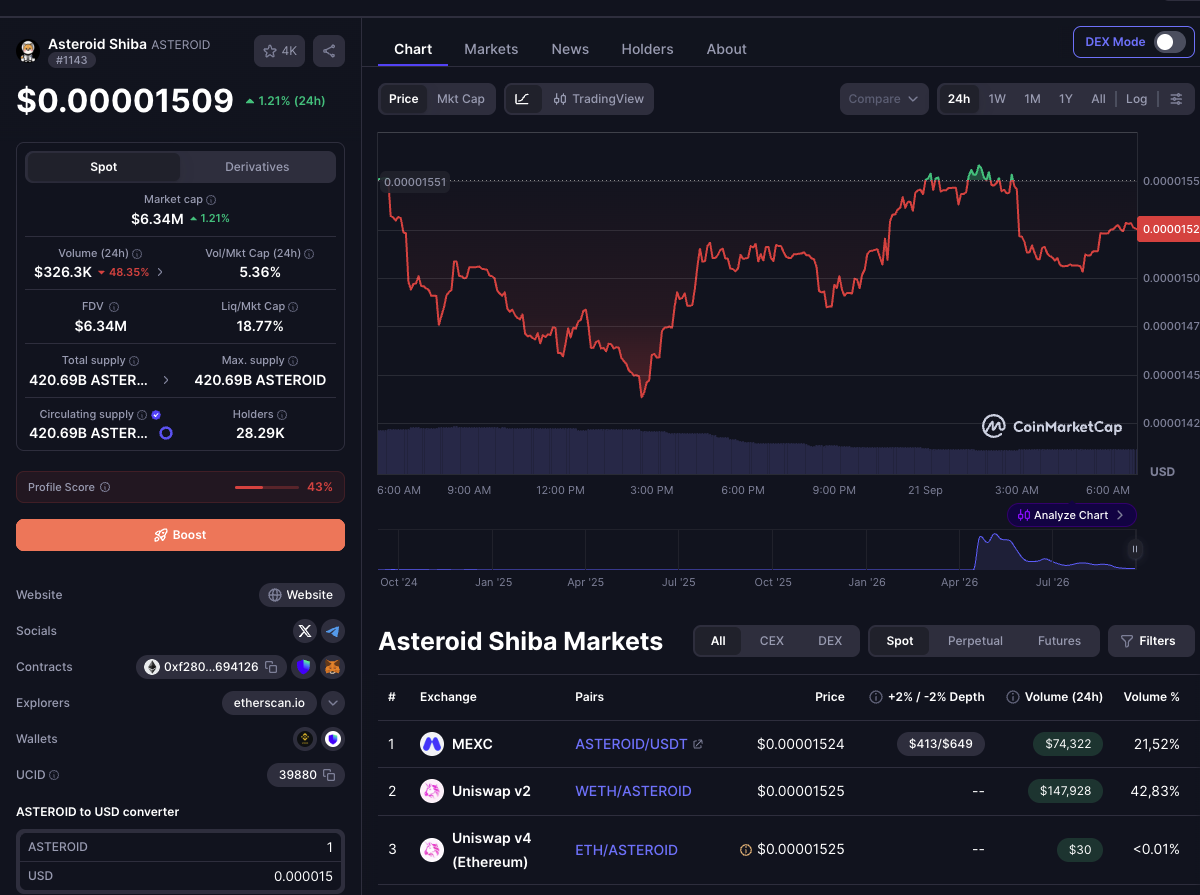The width and height of the screenshot is (1200, 895).
Task: Open the Holders tab
Action: tap(647, 49)
